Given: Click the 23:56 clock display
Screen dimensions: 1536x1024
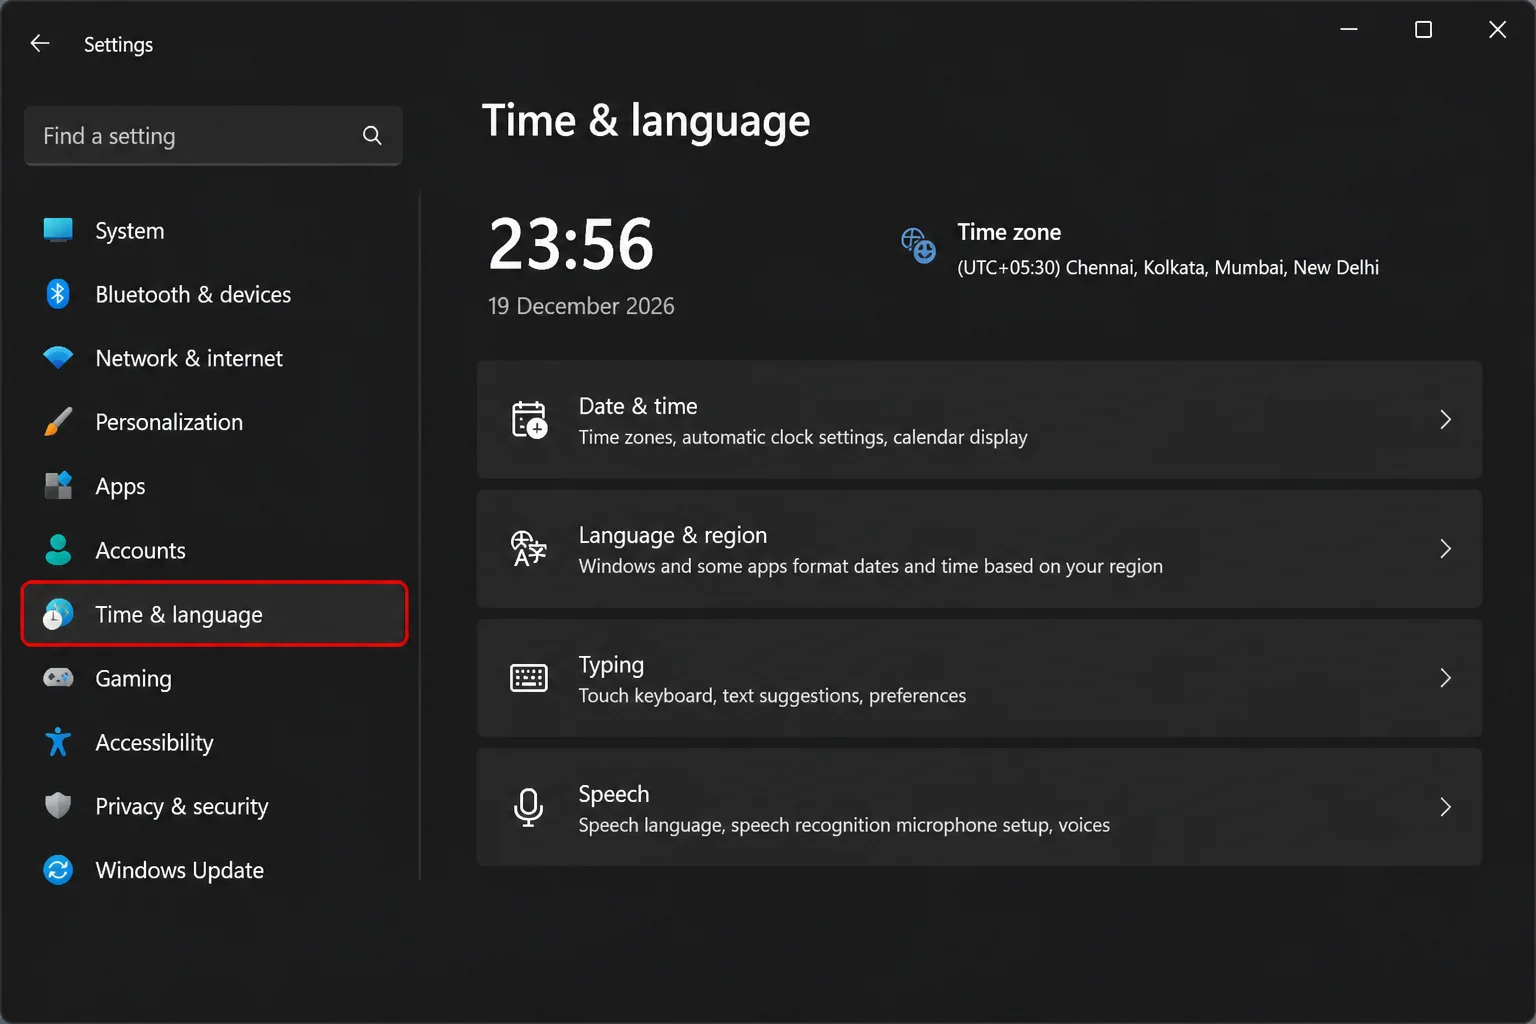Looking at the screenshot, I should (x=571, y=244).
